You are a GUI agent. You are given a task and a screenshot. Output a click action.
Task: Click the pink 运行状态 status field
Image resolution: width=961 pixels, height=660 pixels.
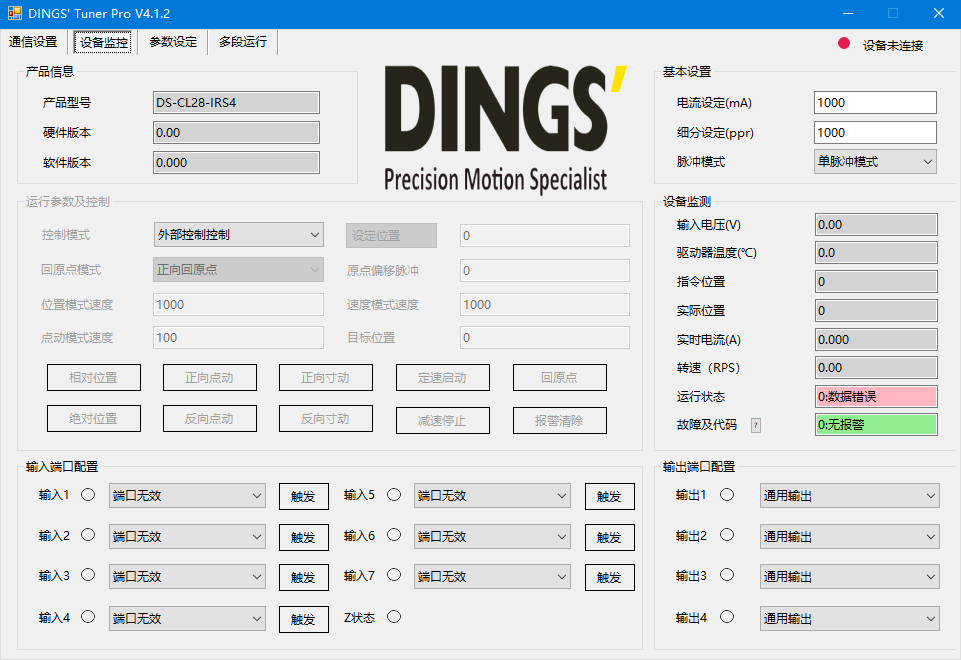876,396
